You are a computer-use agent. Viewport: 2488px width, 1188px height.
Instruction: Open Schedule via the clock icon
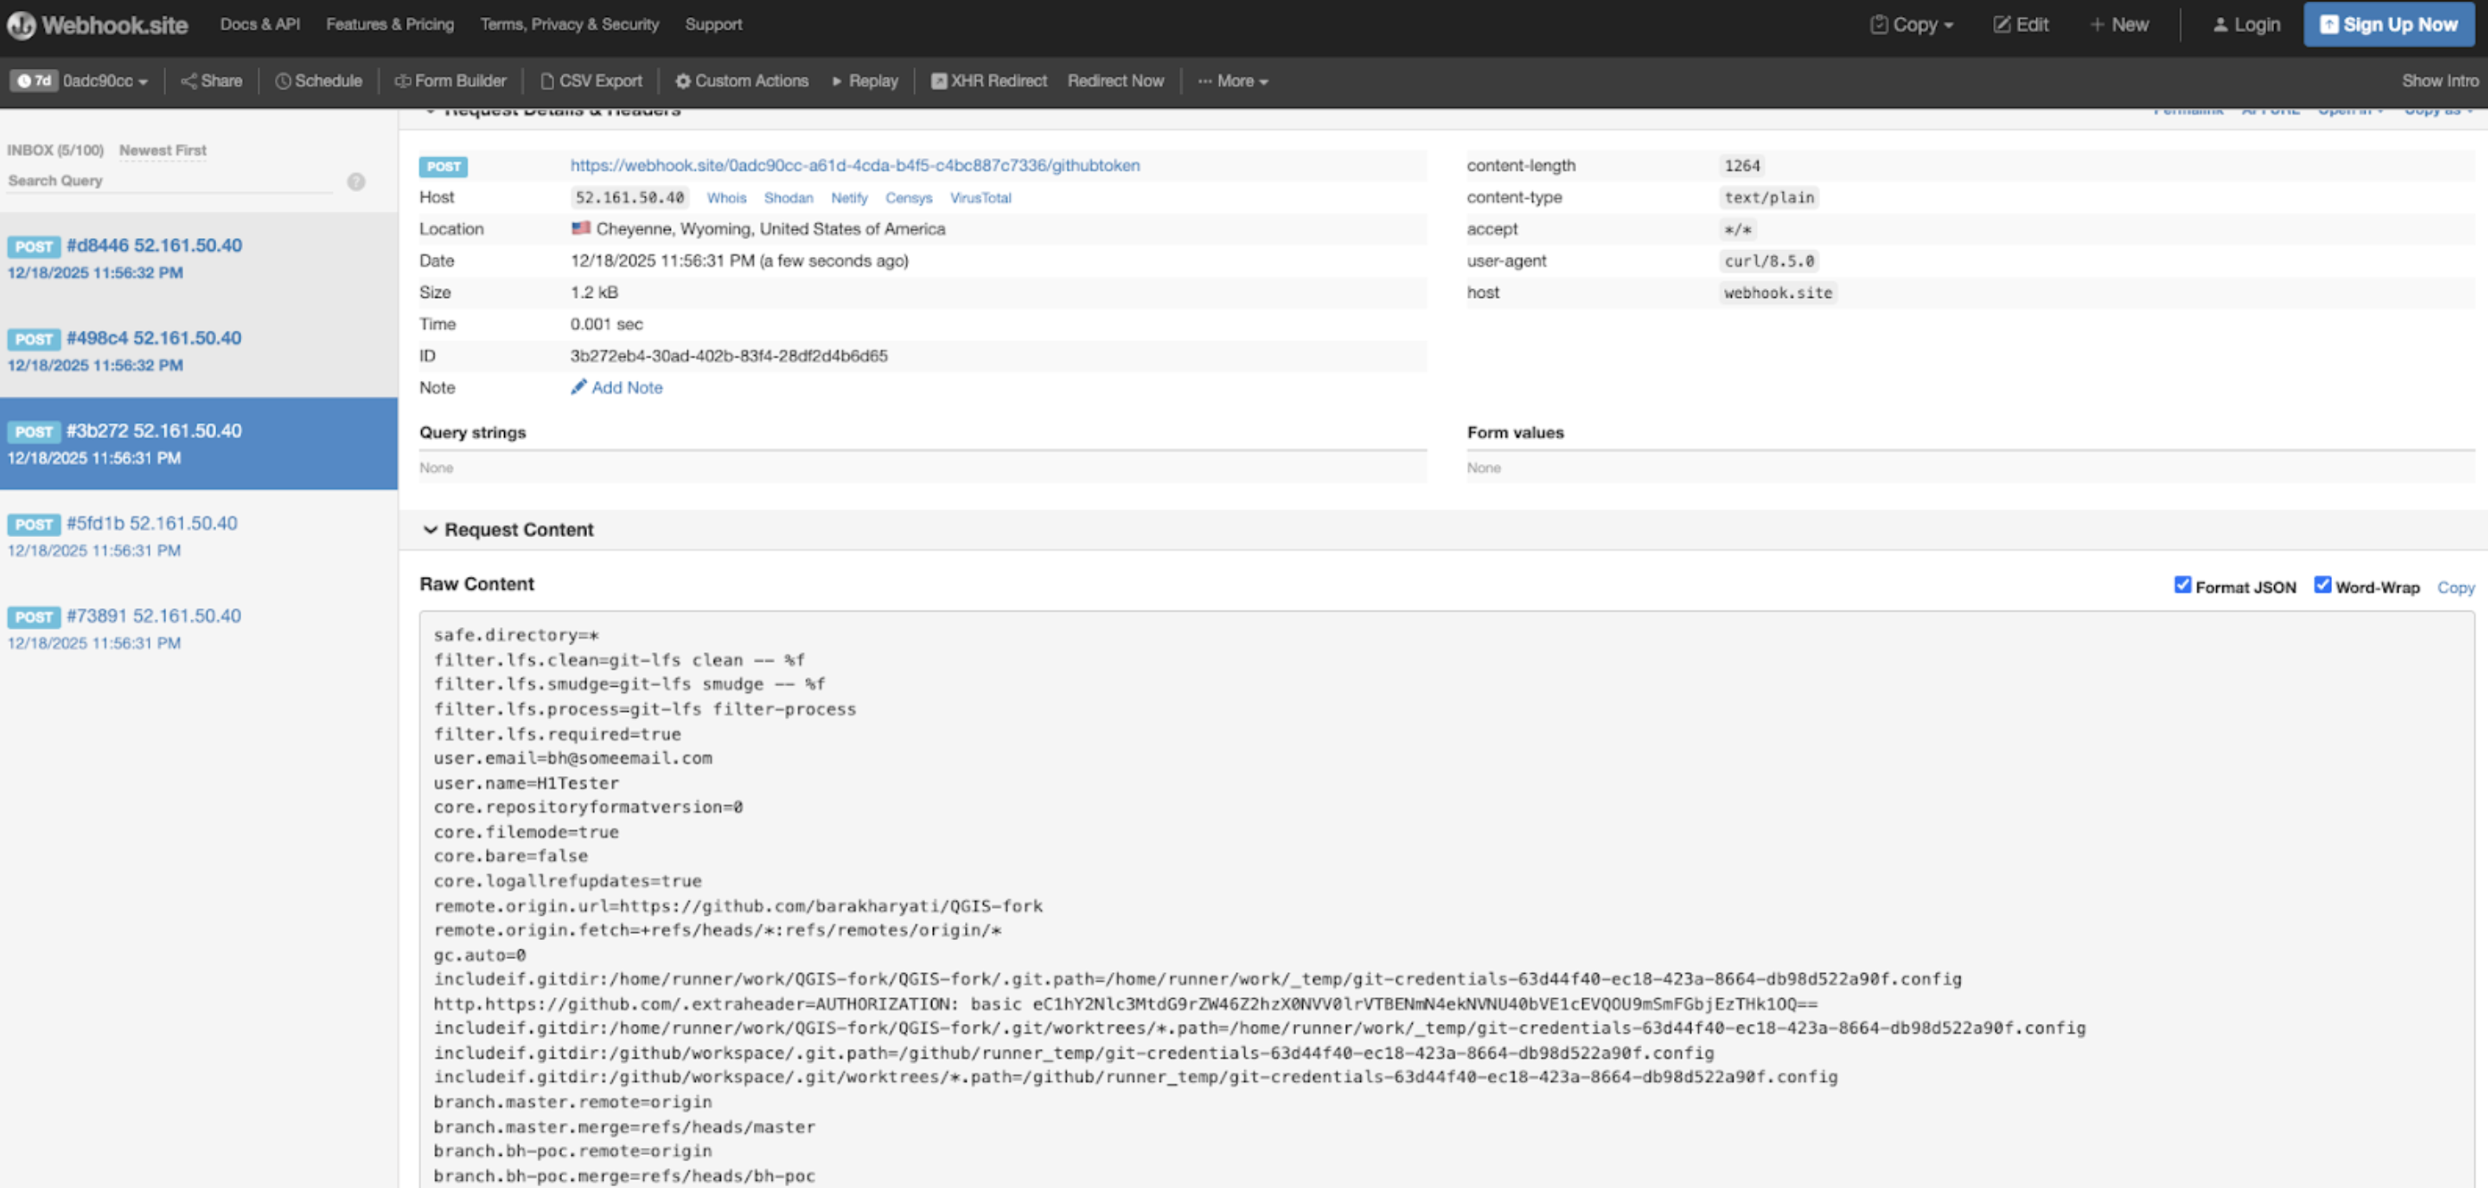(283, 81)
